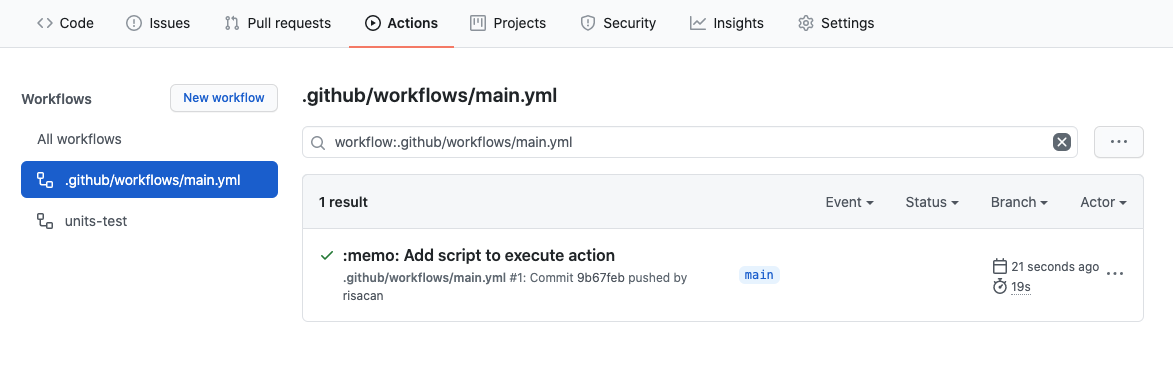The width and height of the screenshot is (1173, 388).
Task: Open the Add script to execute action run
Action: pos(479,256)
